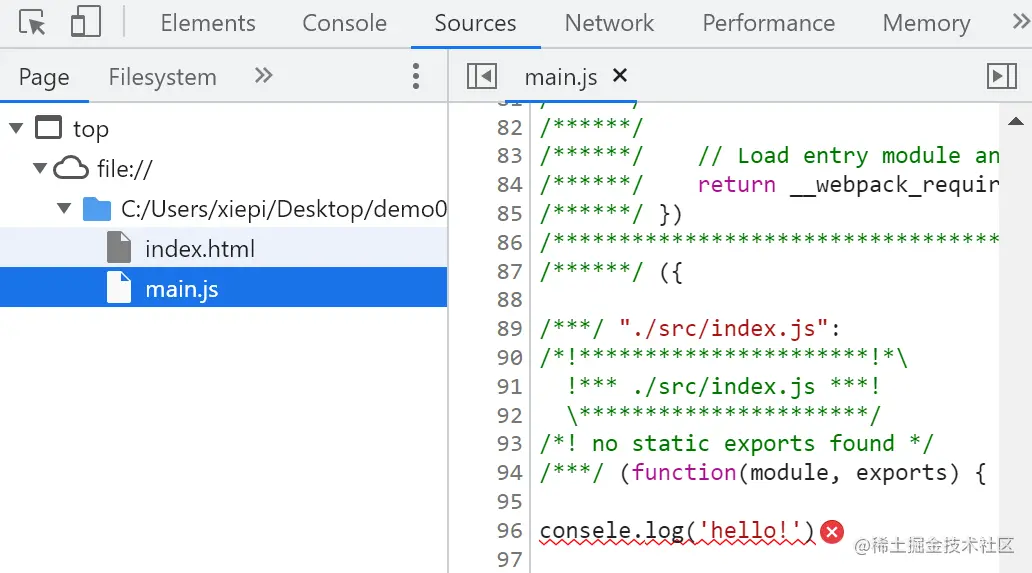Show more navigator tabs chevron

click(263, 75)
